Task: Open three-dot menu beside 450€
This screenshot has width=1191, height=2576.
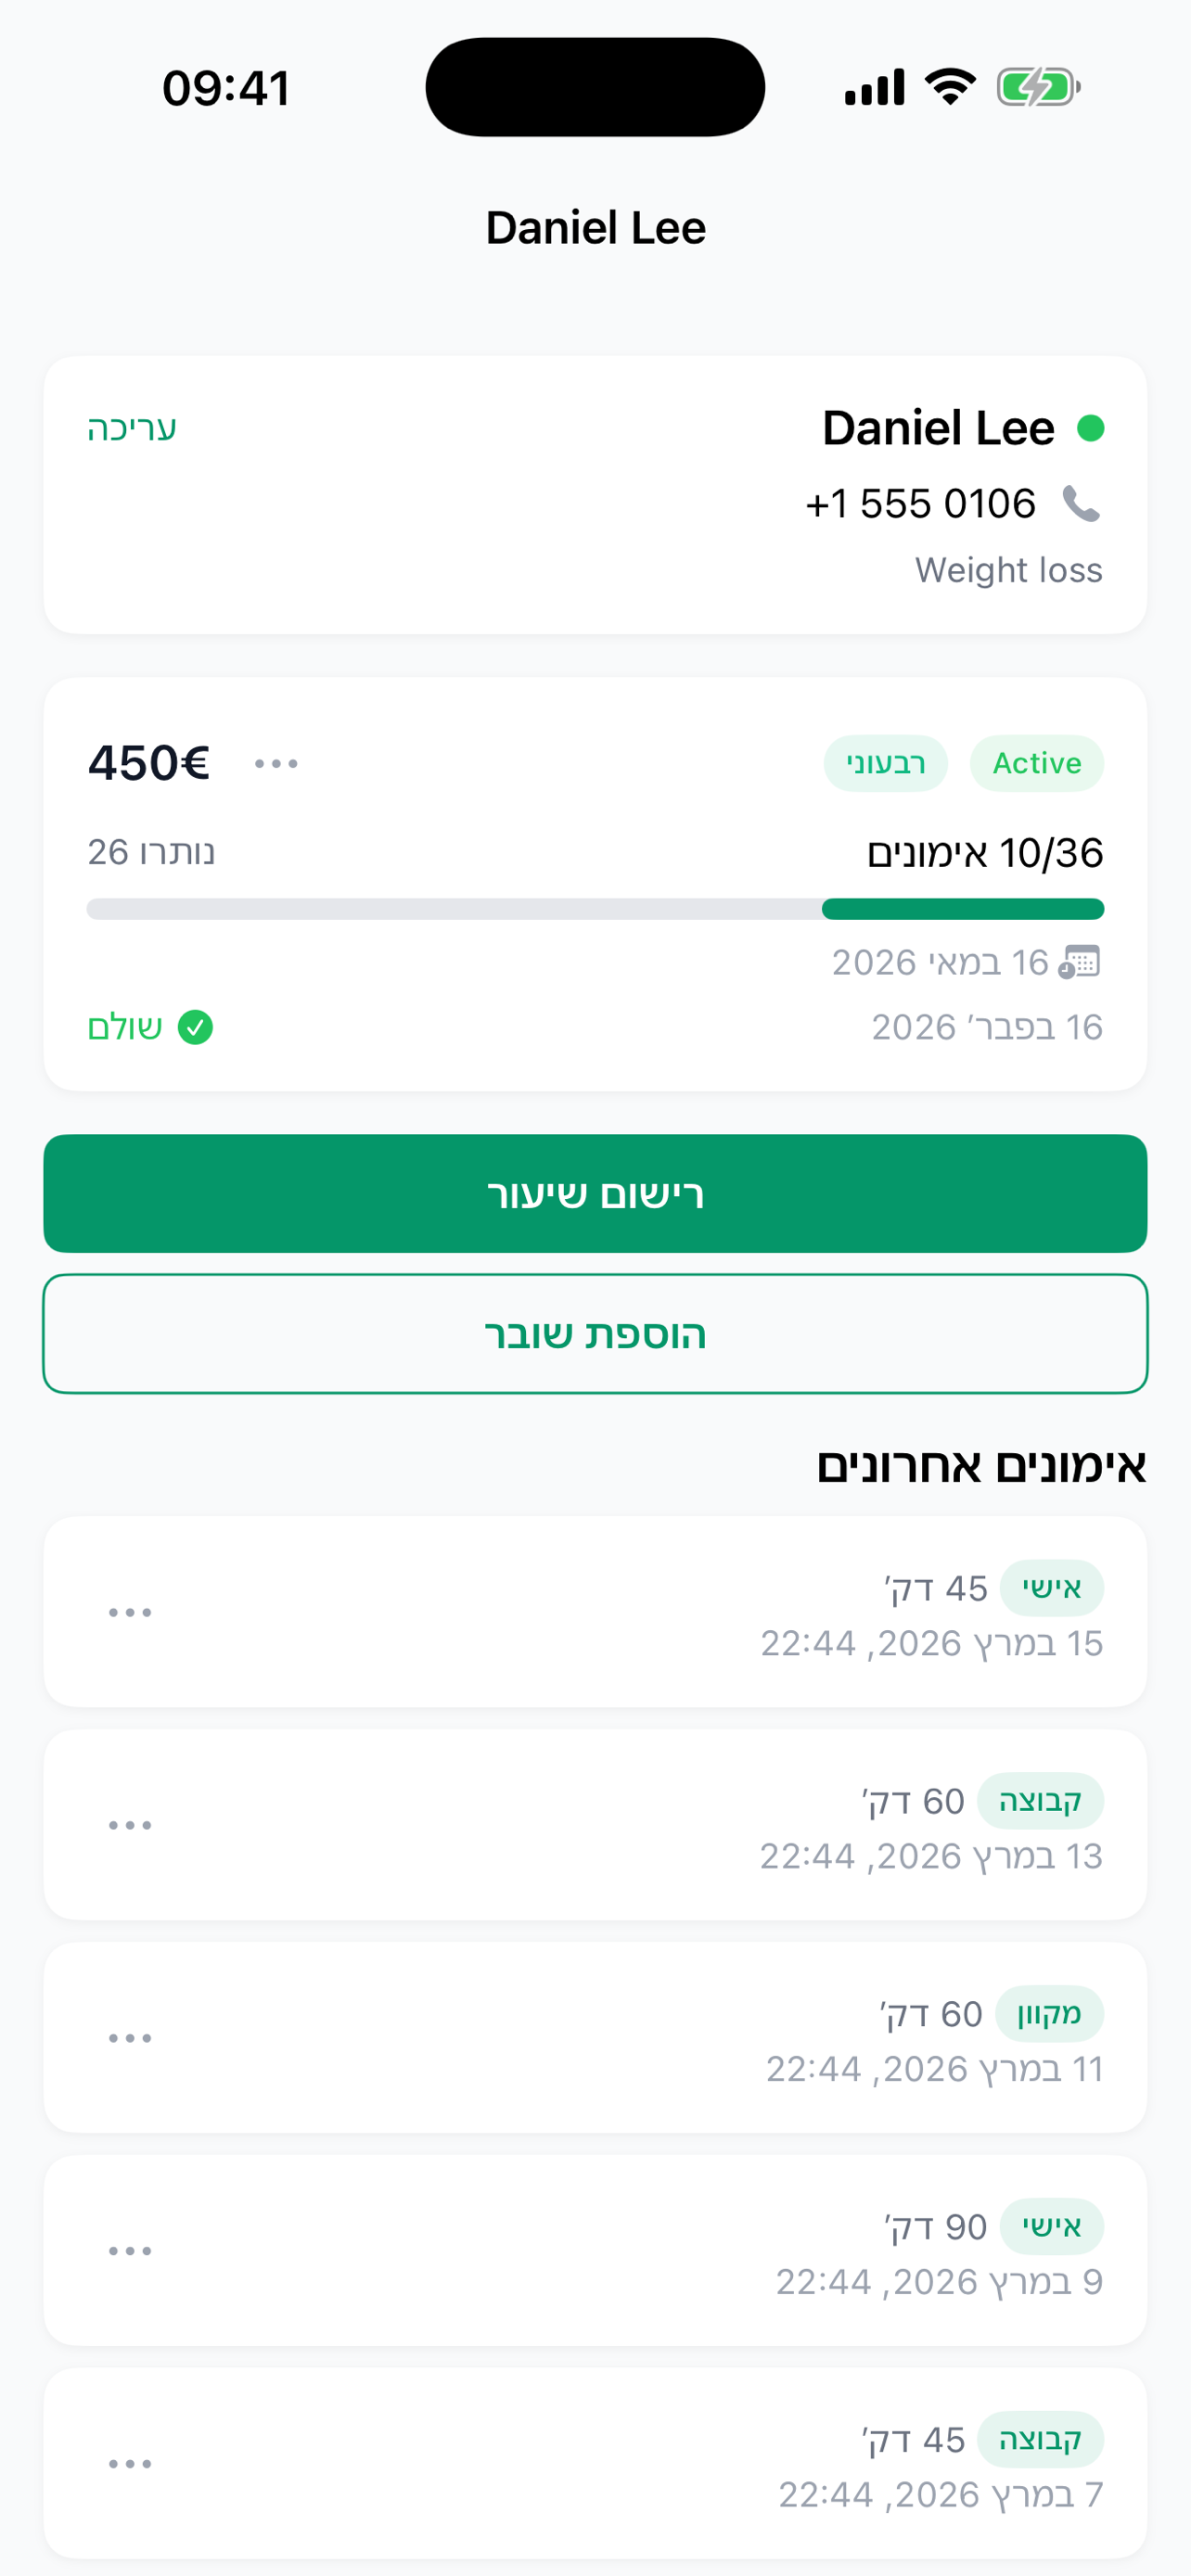Action: (276, 763)
